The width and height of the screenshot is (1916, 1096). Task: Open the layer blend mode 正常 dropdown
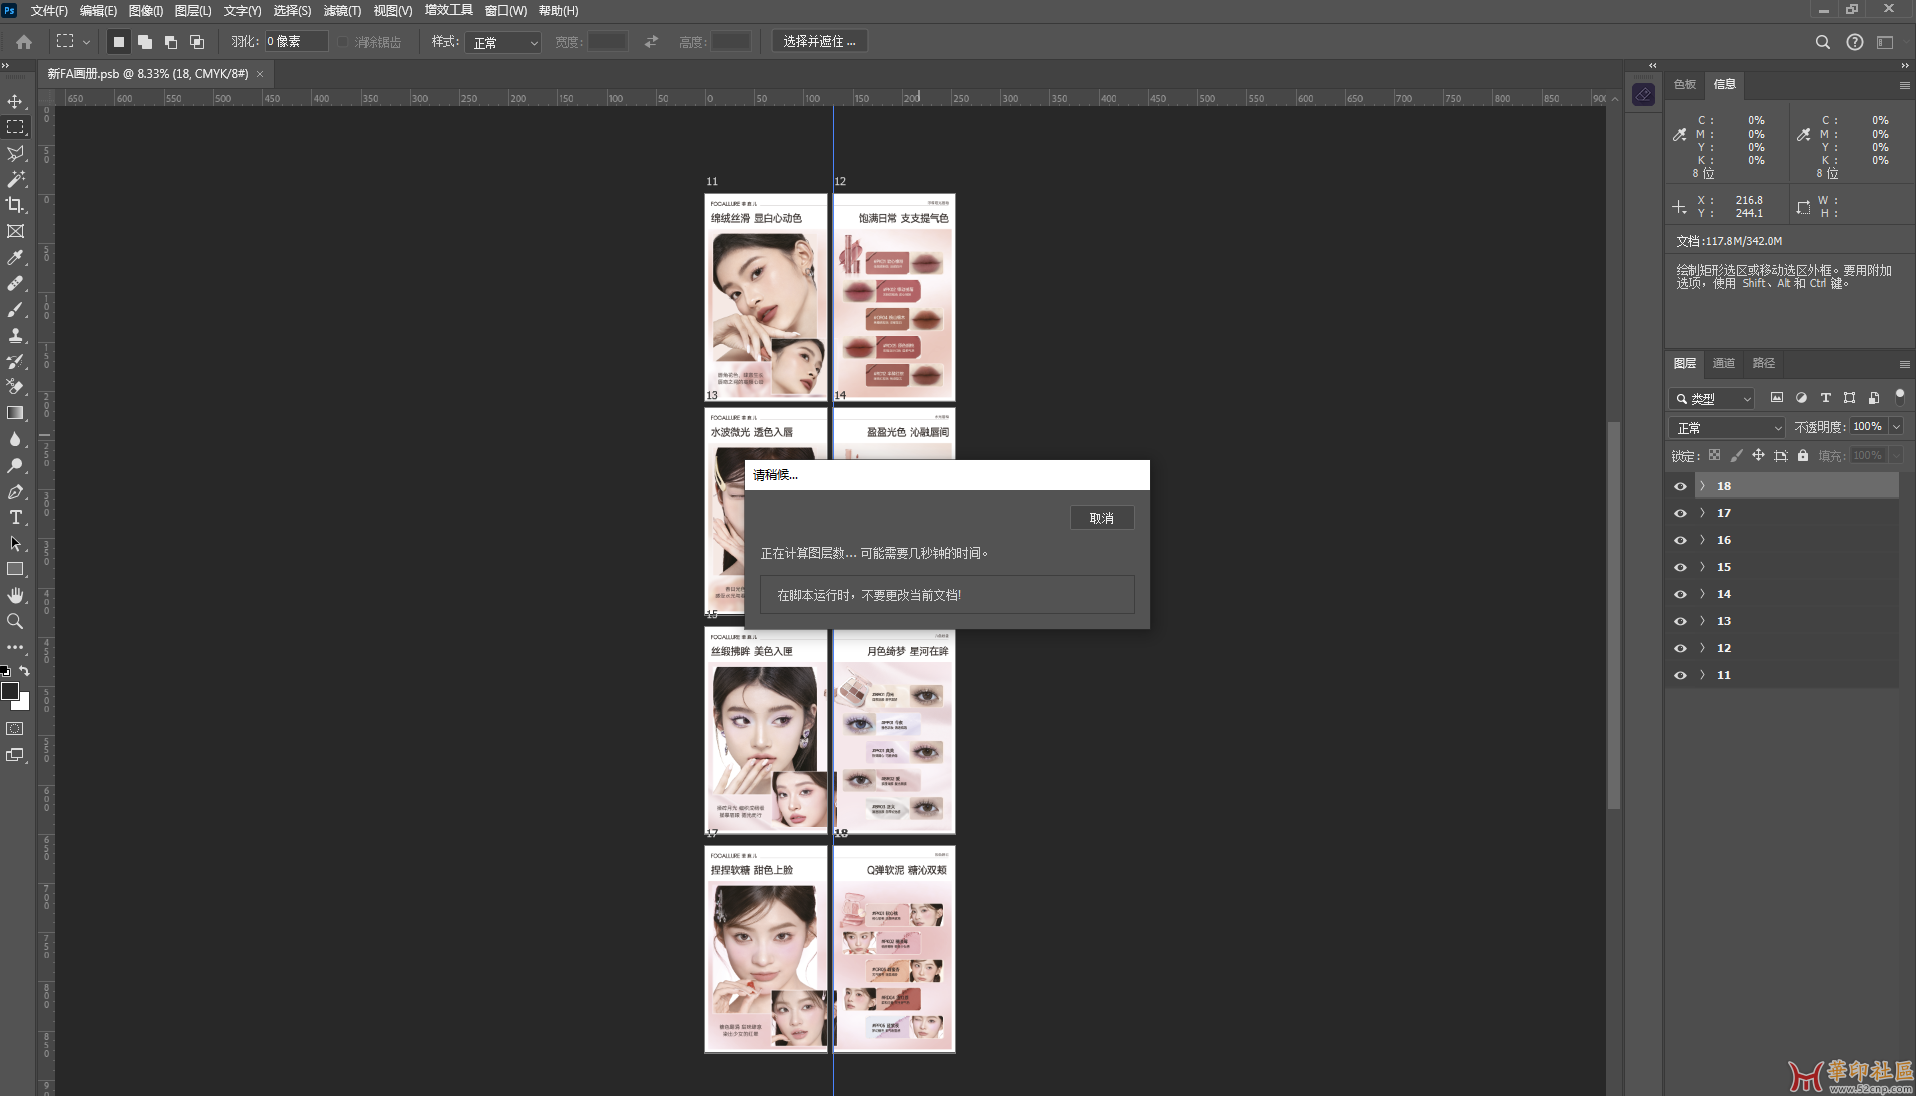(x=1727, y=427)
